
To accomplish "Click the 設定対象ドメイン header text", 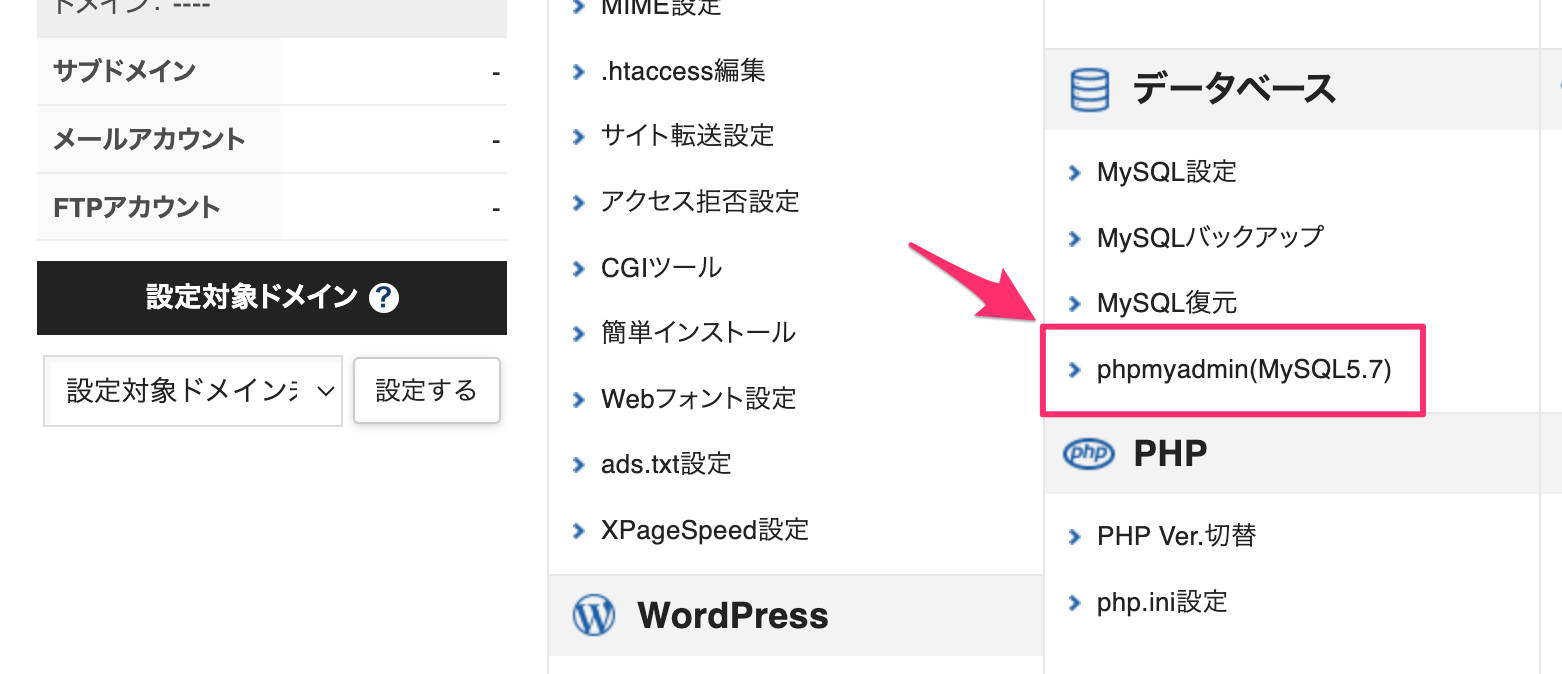I will (x=252, y=298).
